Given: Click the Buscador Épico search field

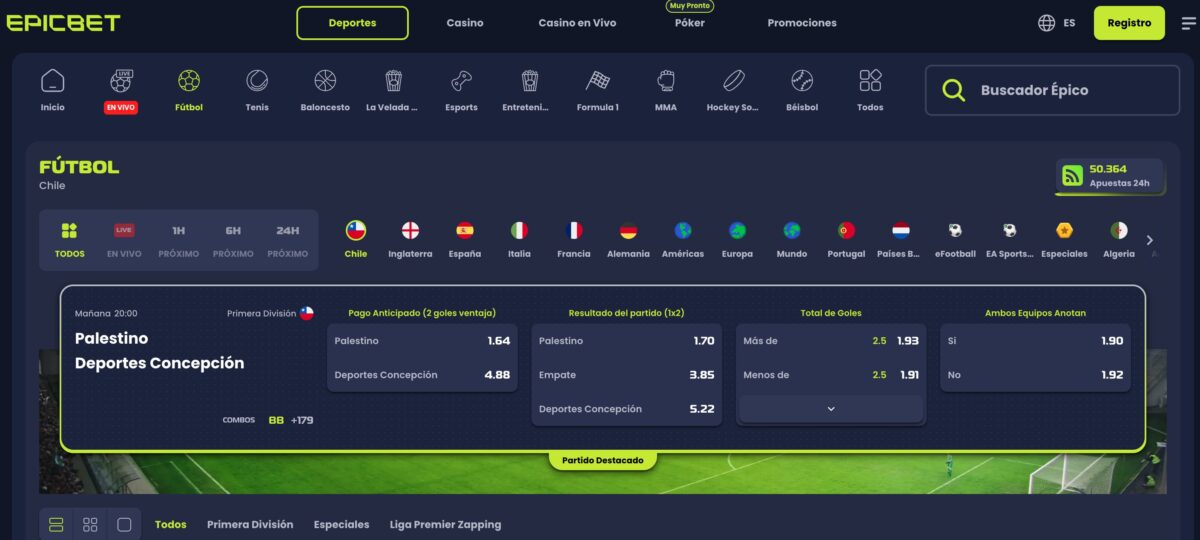Looking at the screenshot, I should pos(1052,90).
